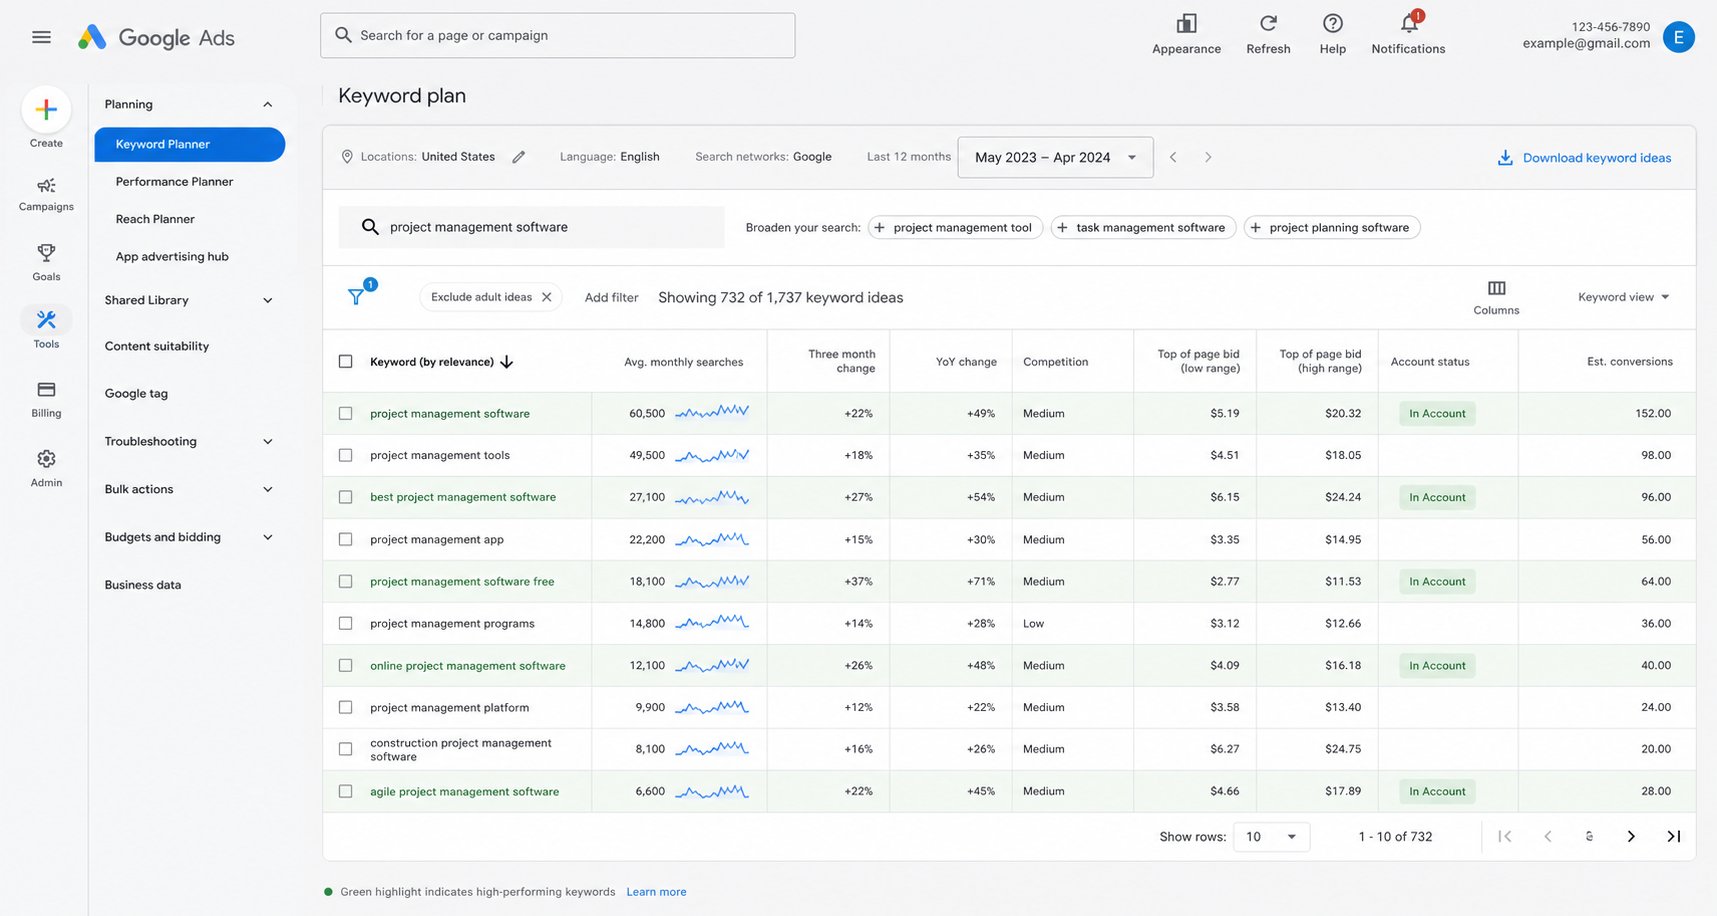
Task: Open App advertising hub
Action: (x=172, y=256)
